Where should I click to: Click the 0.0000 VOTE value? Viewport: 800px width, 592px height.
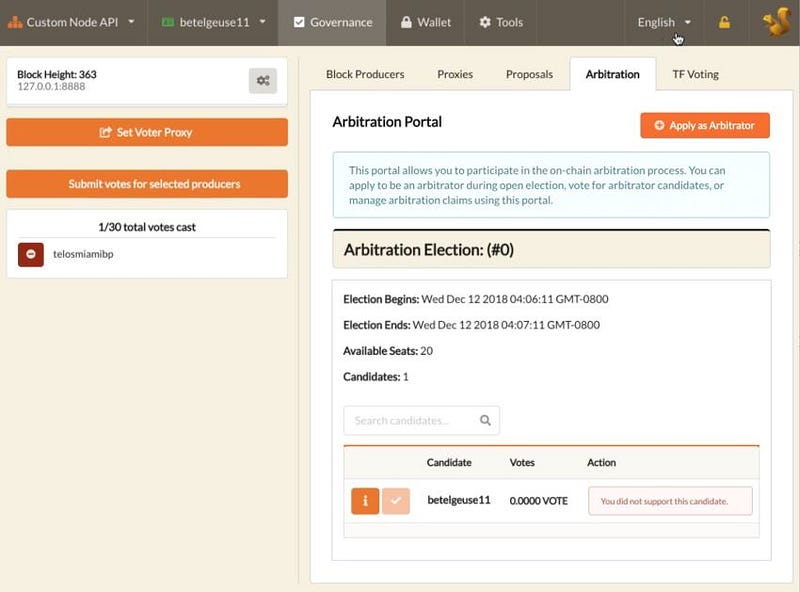pos(538,501)
